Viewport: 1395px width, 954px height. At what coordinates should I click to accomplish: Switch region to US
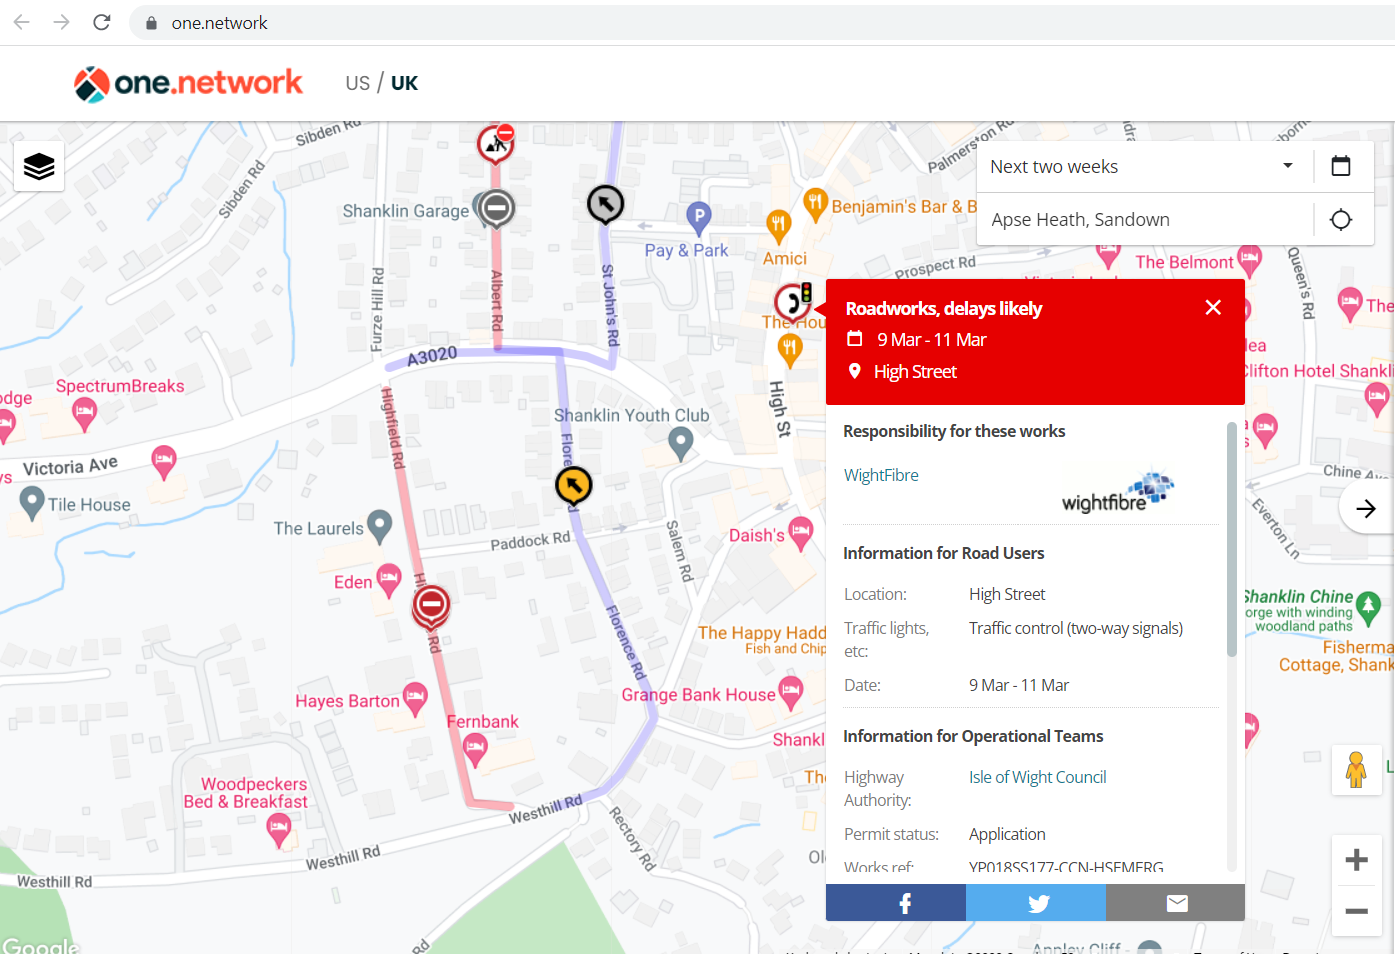[x=358, y=83]
